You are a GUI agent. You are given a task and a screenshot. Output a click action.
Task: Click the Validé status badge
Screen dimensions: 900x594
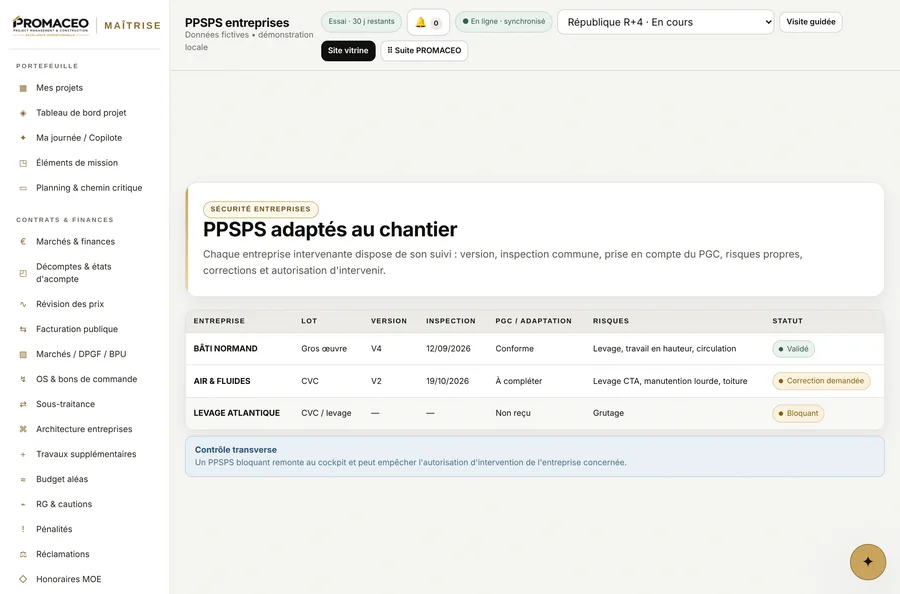(793, 349)
